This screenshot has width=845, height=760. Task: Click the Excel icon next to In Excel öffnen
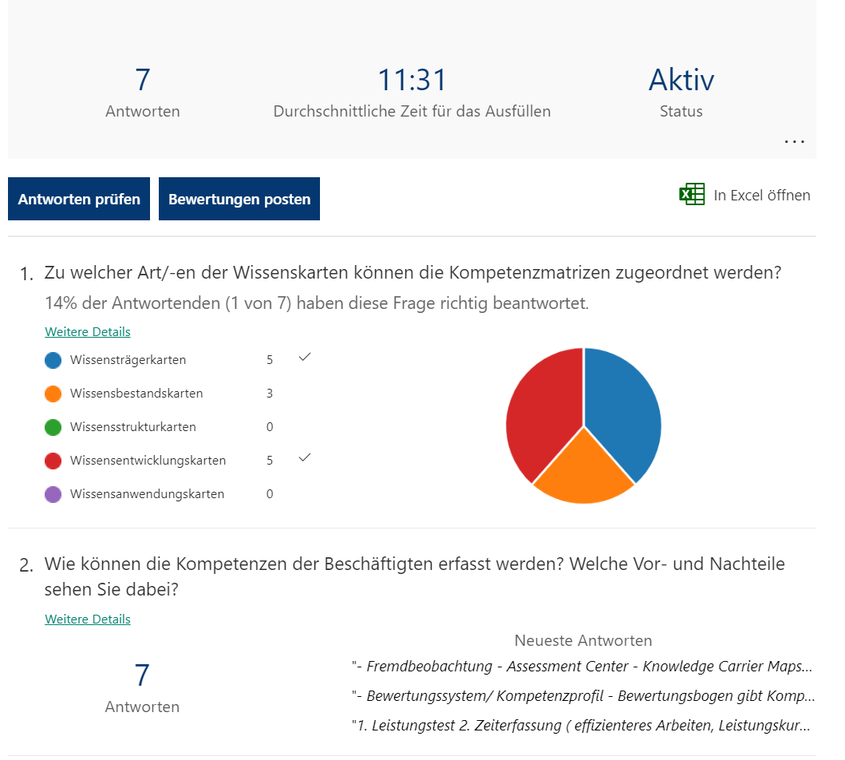pyautogui.click(x=691, y=195)
